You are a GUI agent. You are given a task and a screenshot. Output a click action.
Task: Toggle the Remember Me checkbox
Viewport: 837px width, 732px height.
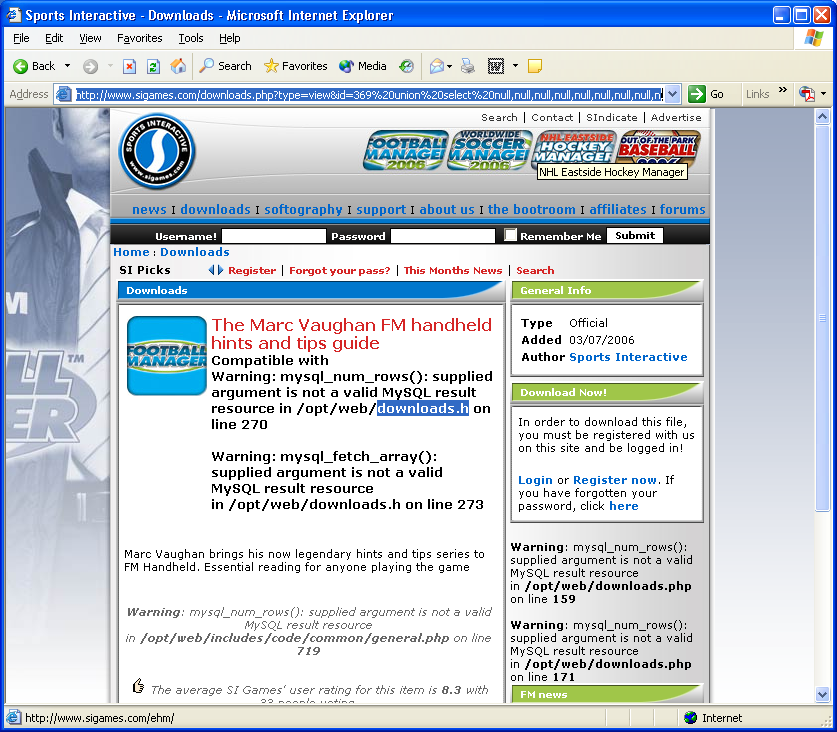[x=511, y=235]
